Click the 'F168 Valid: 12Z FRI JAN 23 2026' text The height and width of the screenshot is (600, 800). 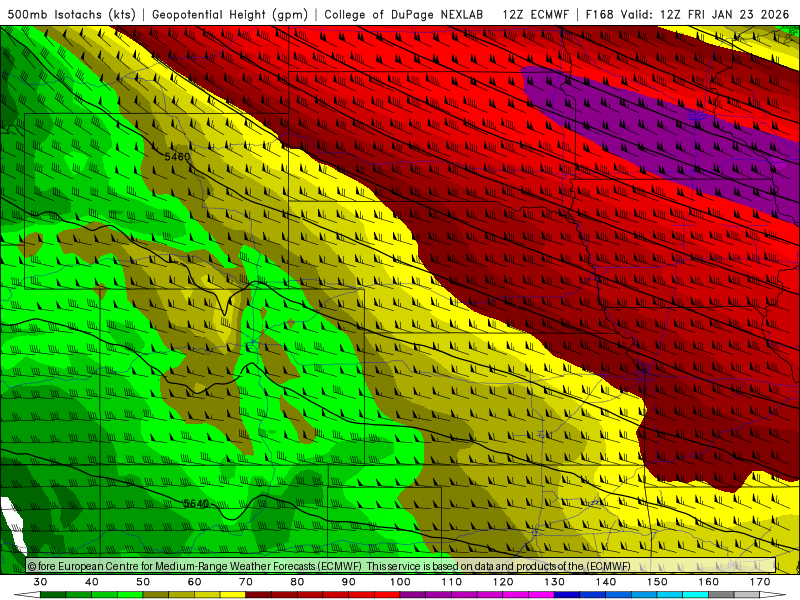(687, 15)
